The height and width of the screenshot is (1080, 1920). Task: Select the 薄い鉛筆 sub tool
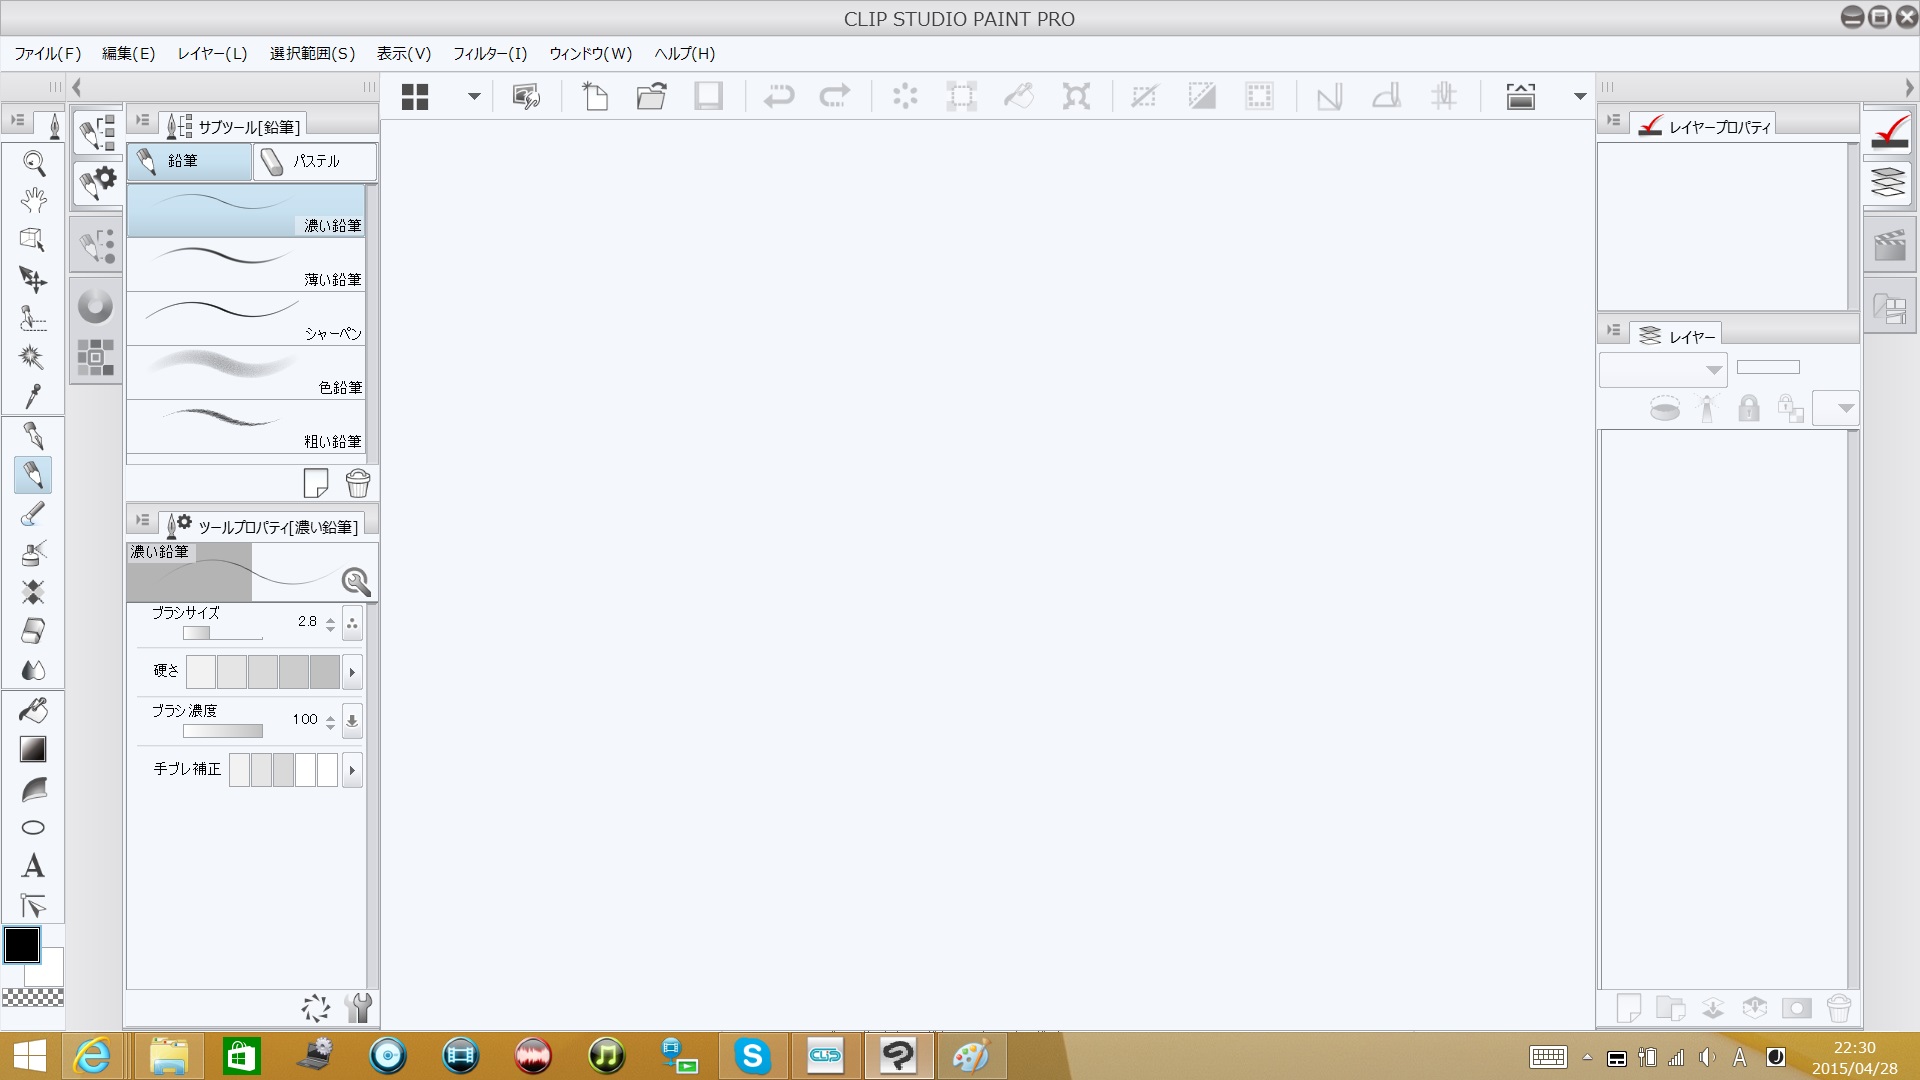pos(246,265)
